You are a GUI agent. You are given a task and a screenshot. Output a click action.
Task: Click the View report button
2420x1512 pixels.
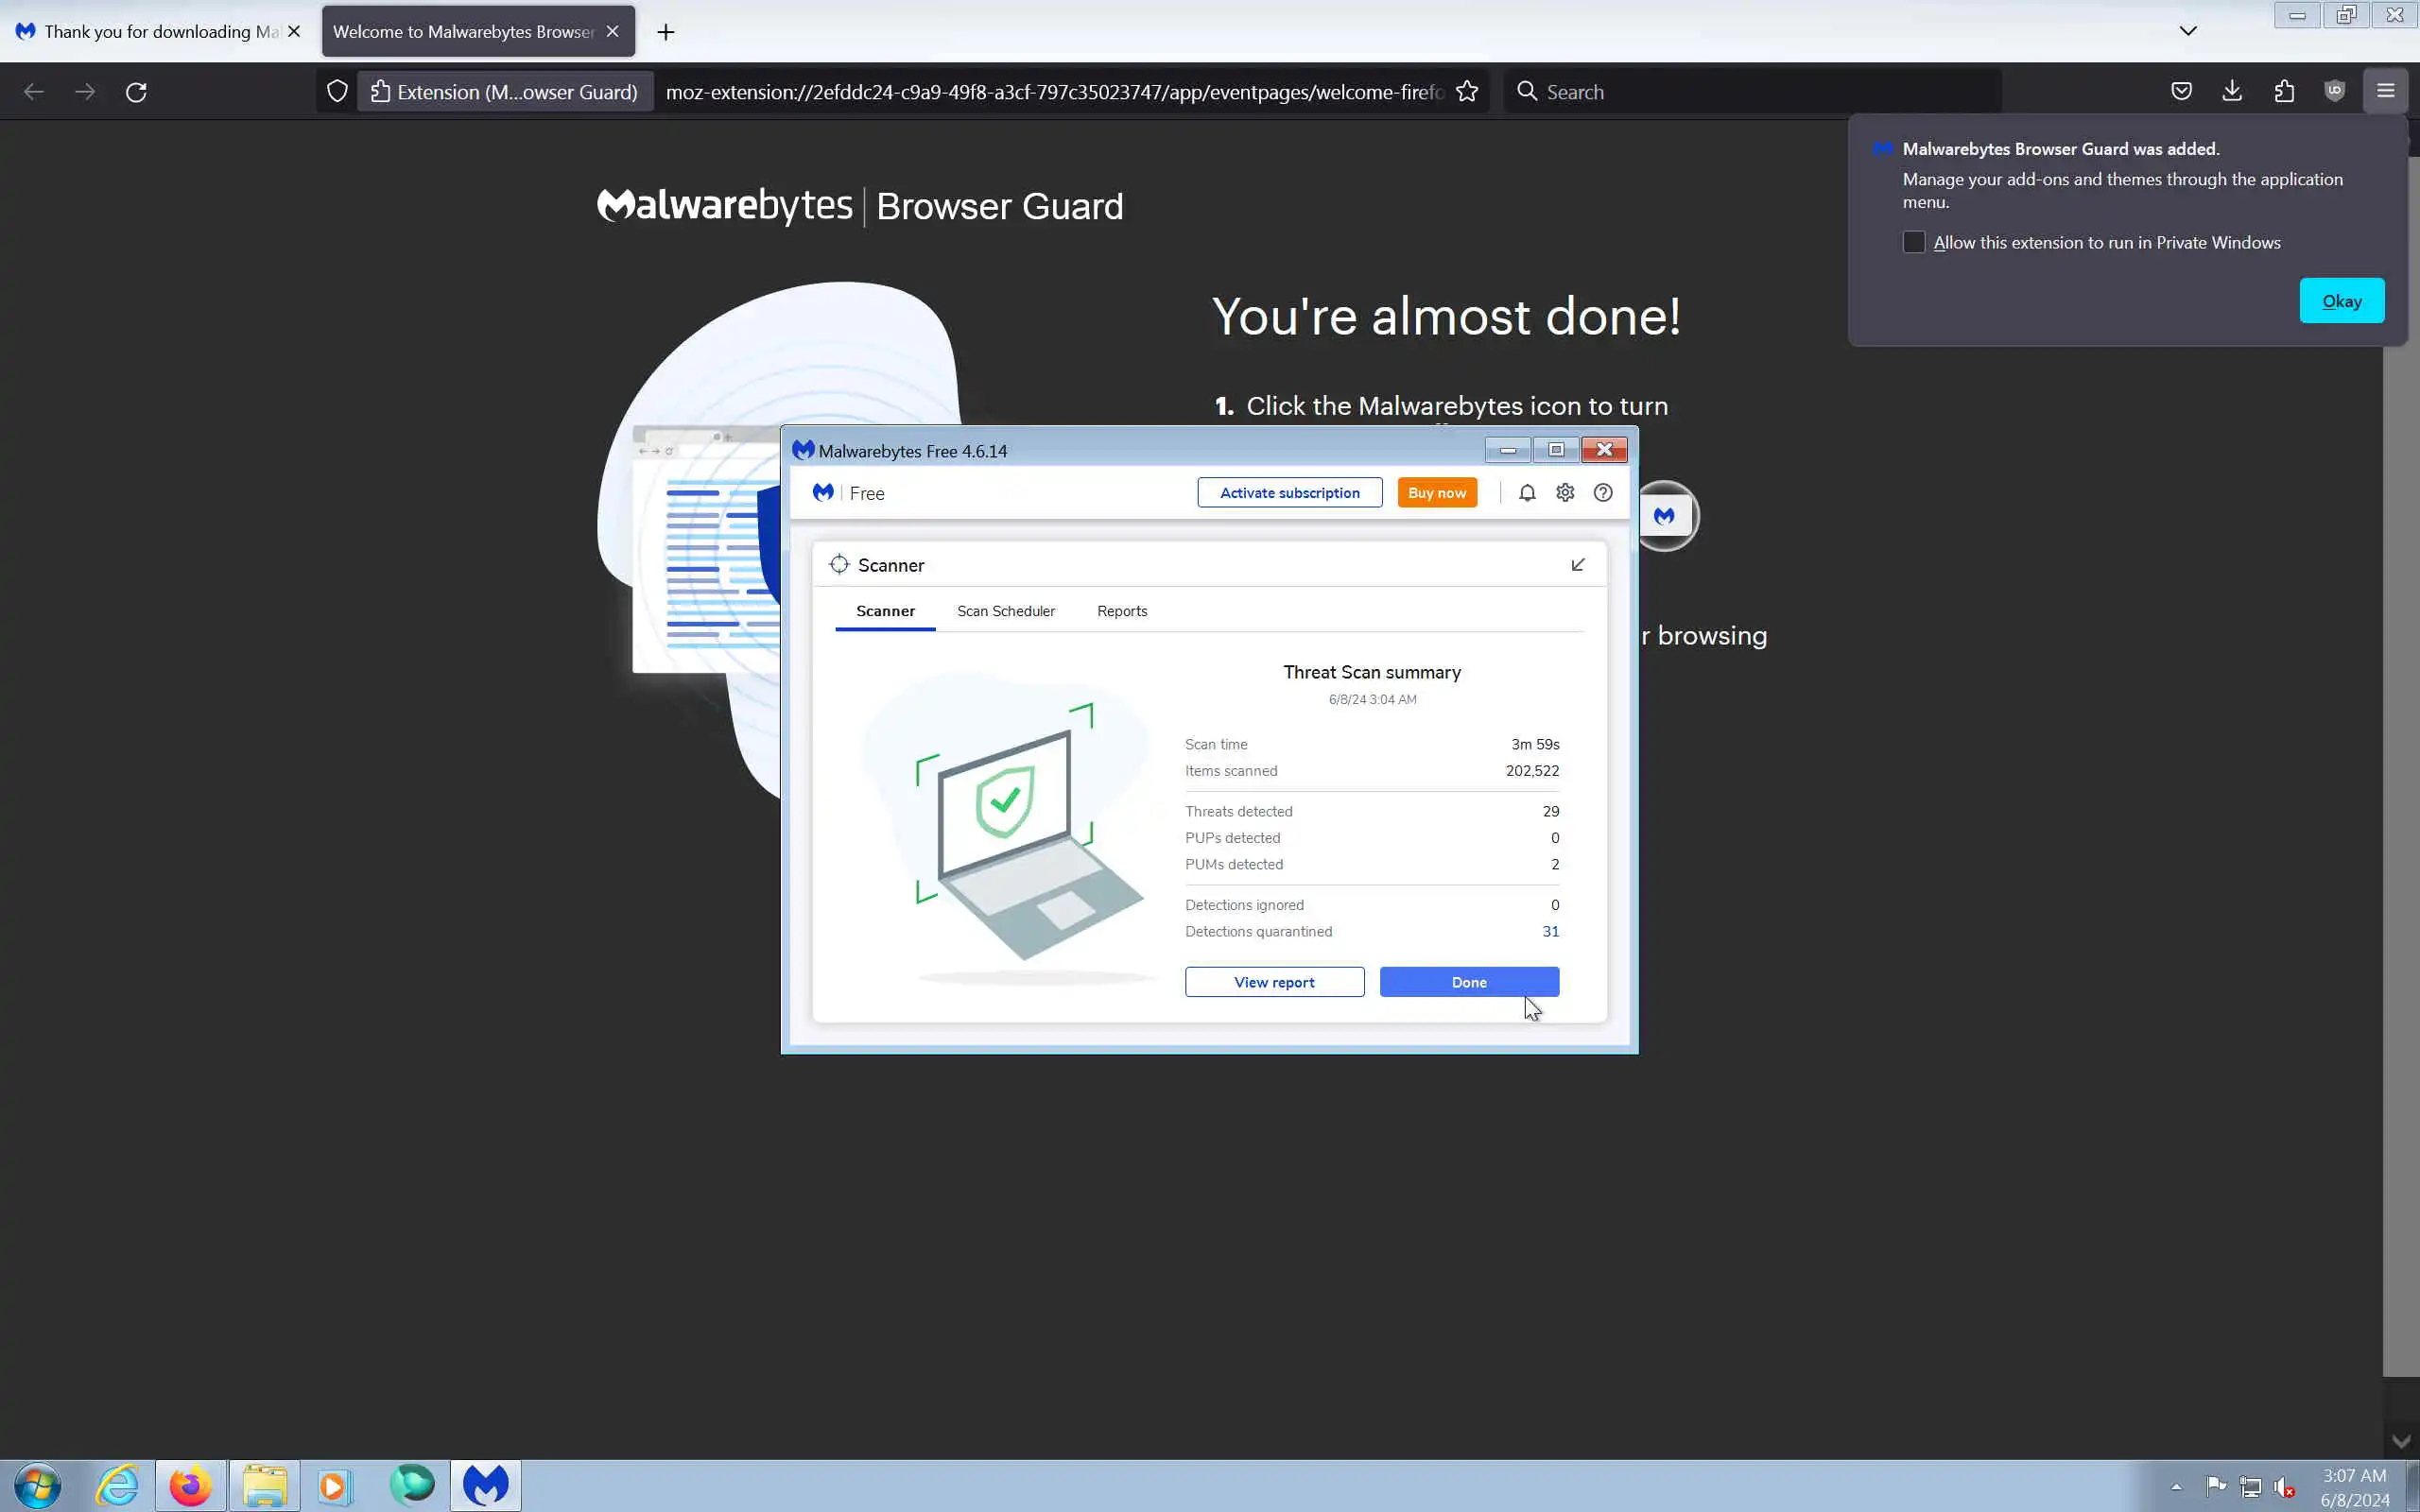[1274, 982]
